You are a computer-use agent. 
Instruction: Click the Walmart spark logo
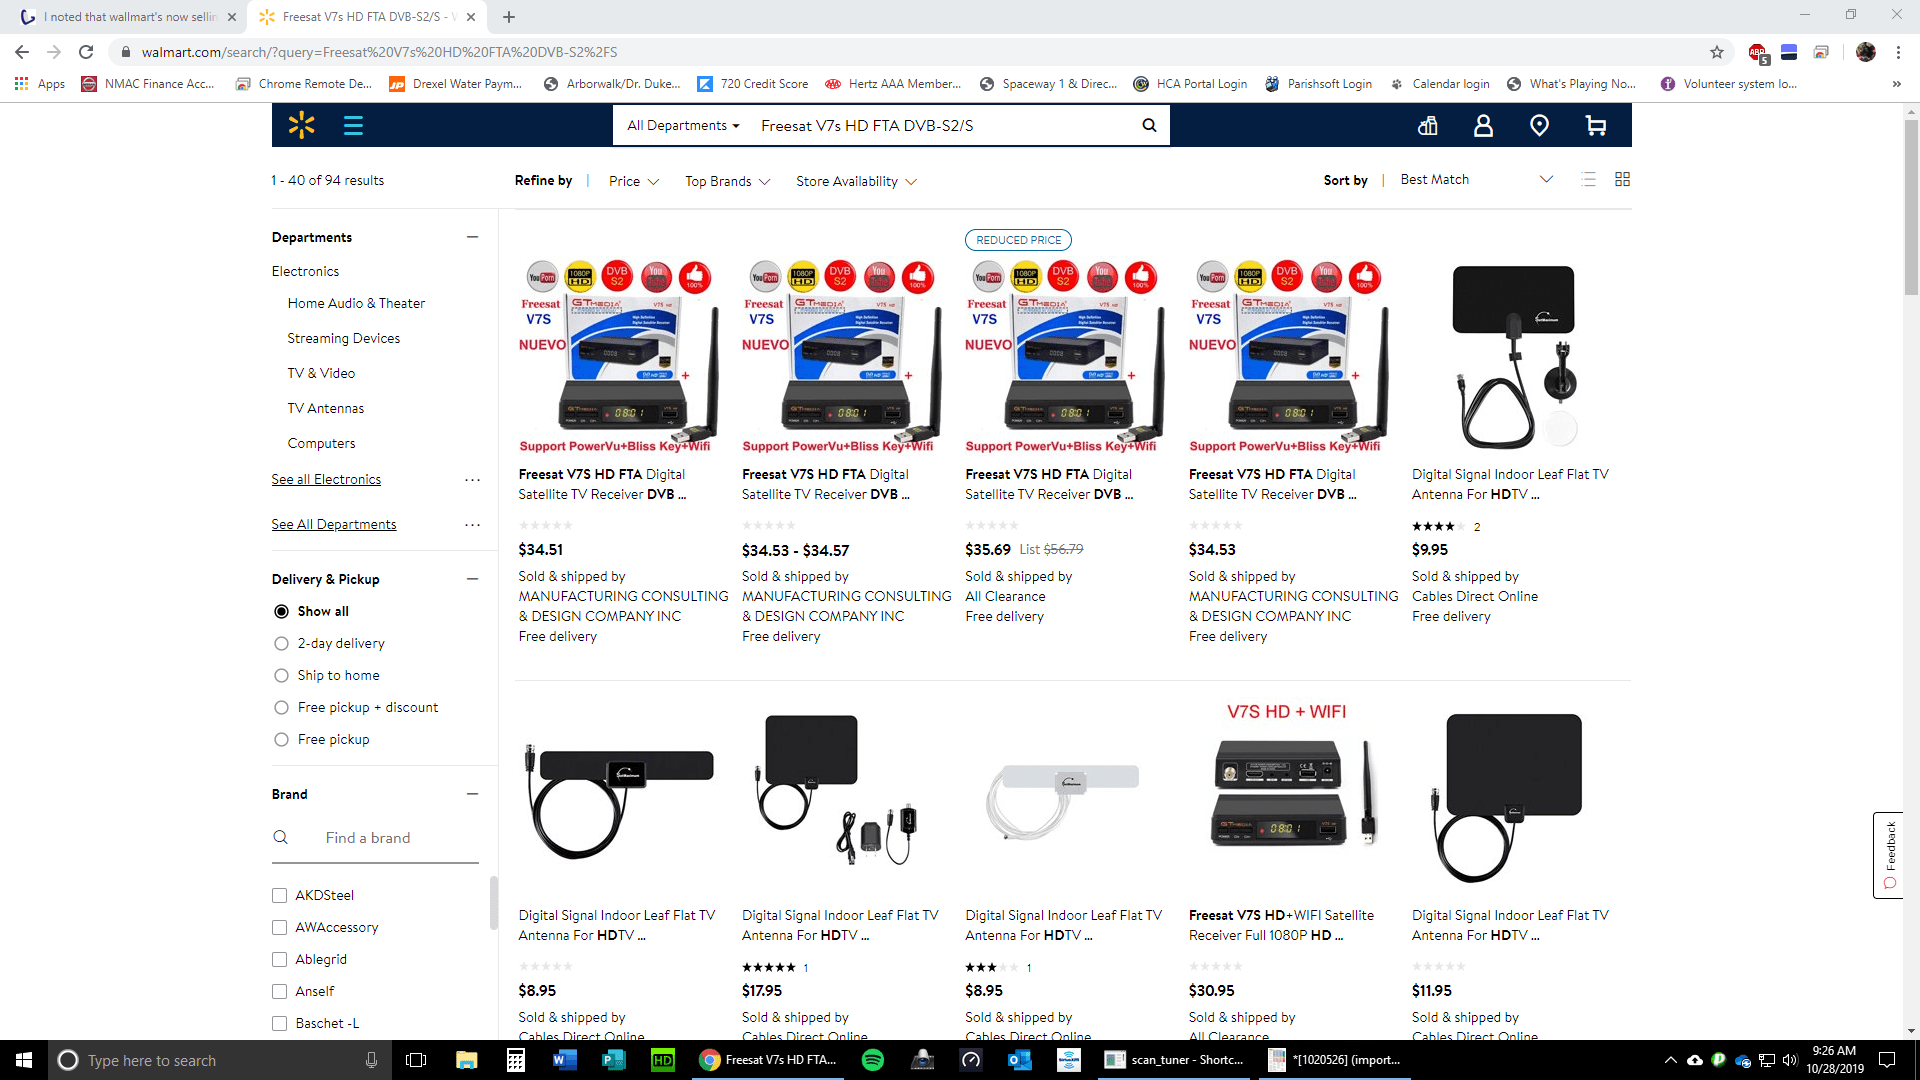click(301, 125)
